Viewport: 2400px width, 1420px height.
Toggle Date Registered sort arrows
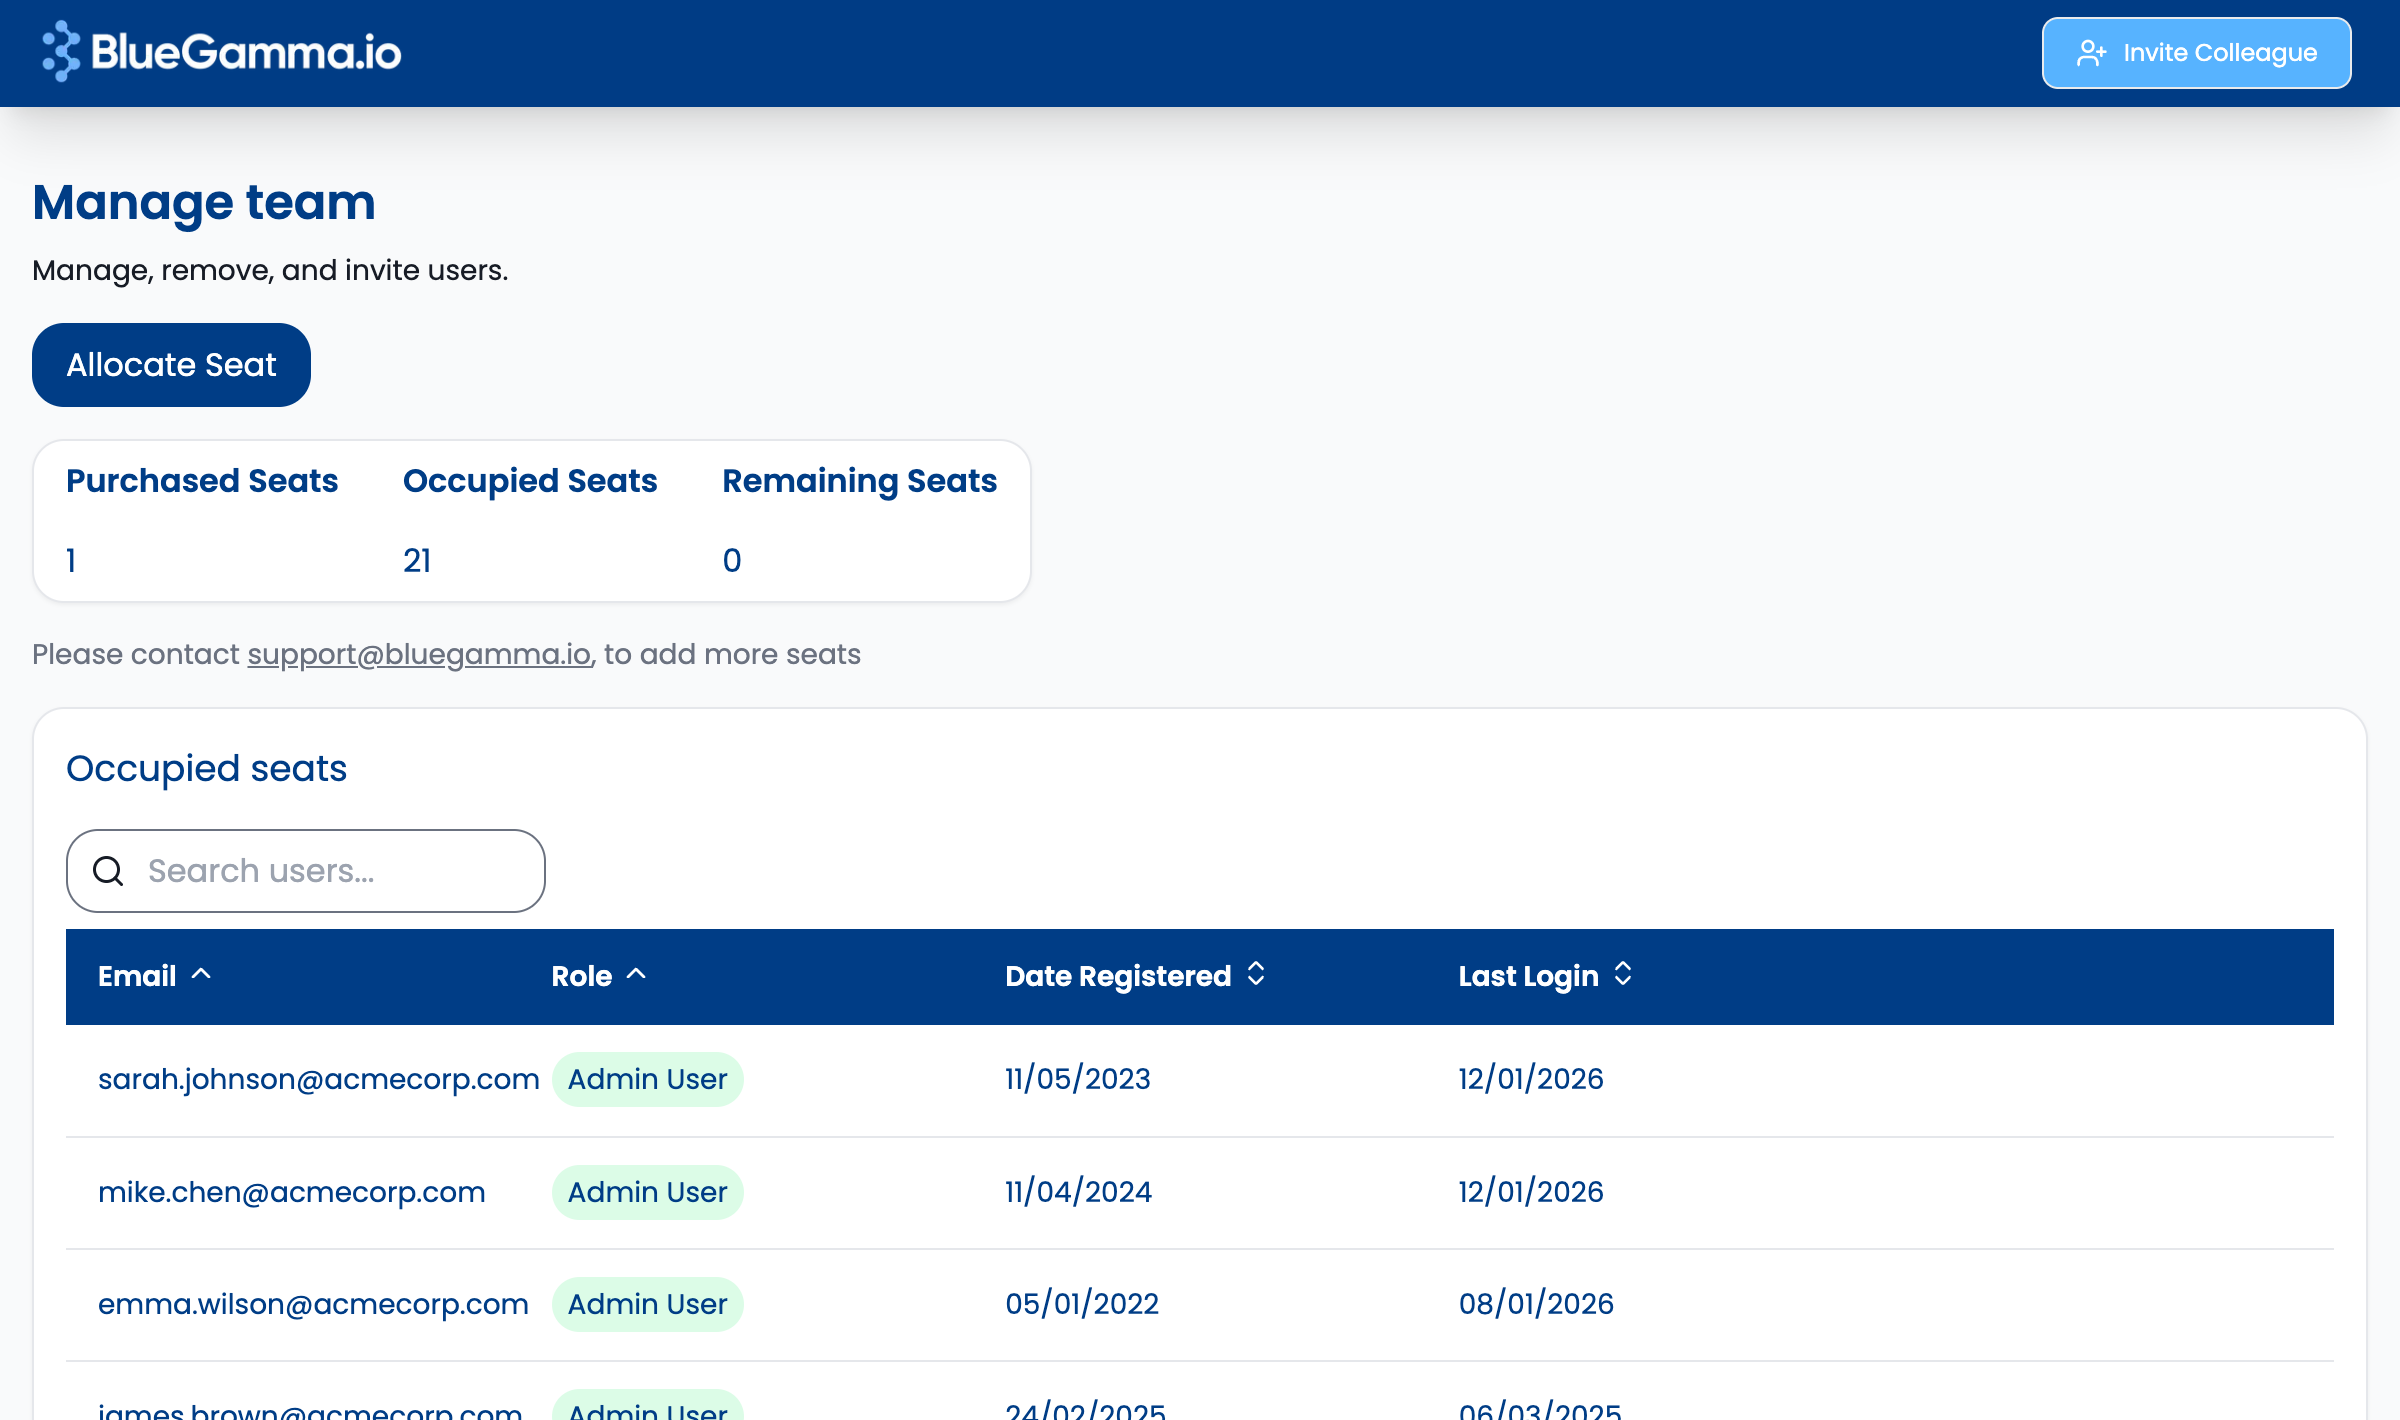coord(1256,974)
